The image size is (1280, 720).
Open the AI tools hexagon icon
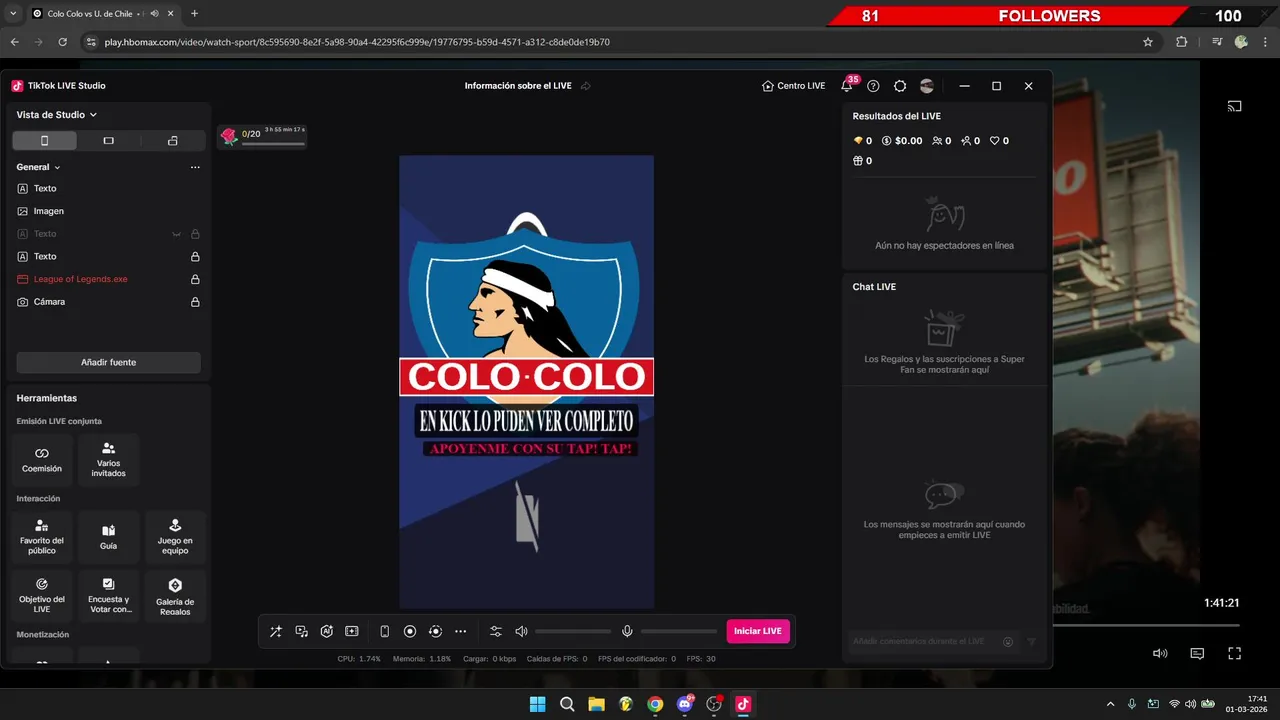[326, 631]
